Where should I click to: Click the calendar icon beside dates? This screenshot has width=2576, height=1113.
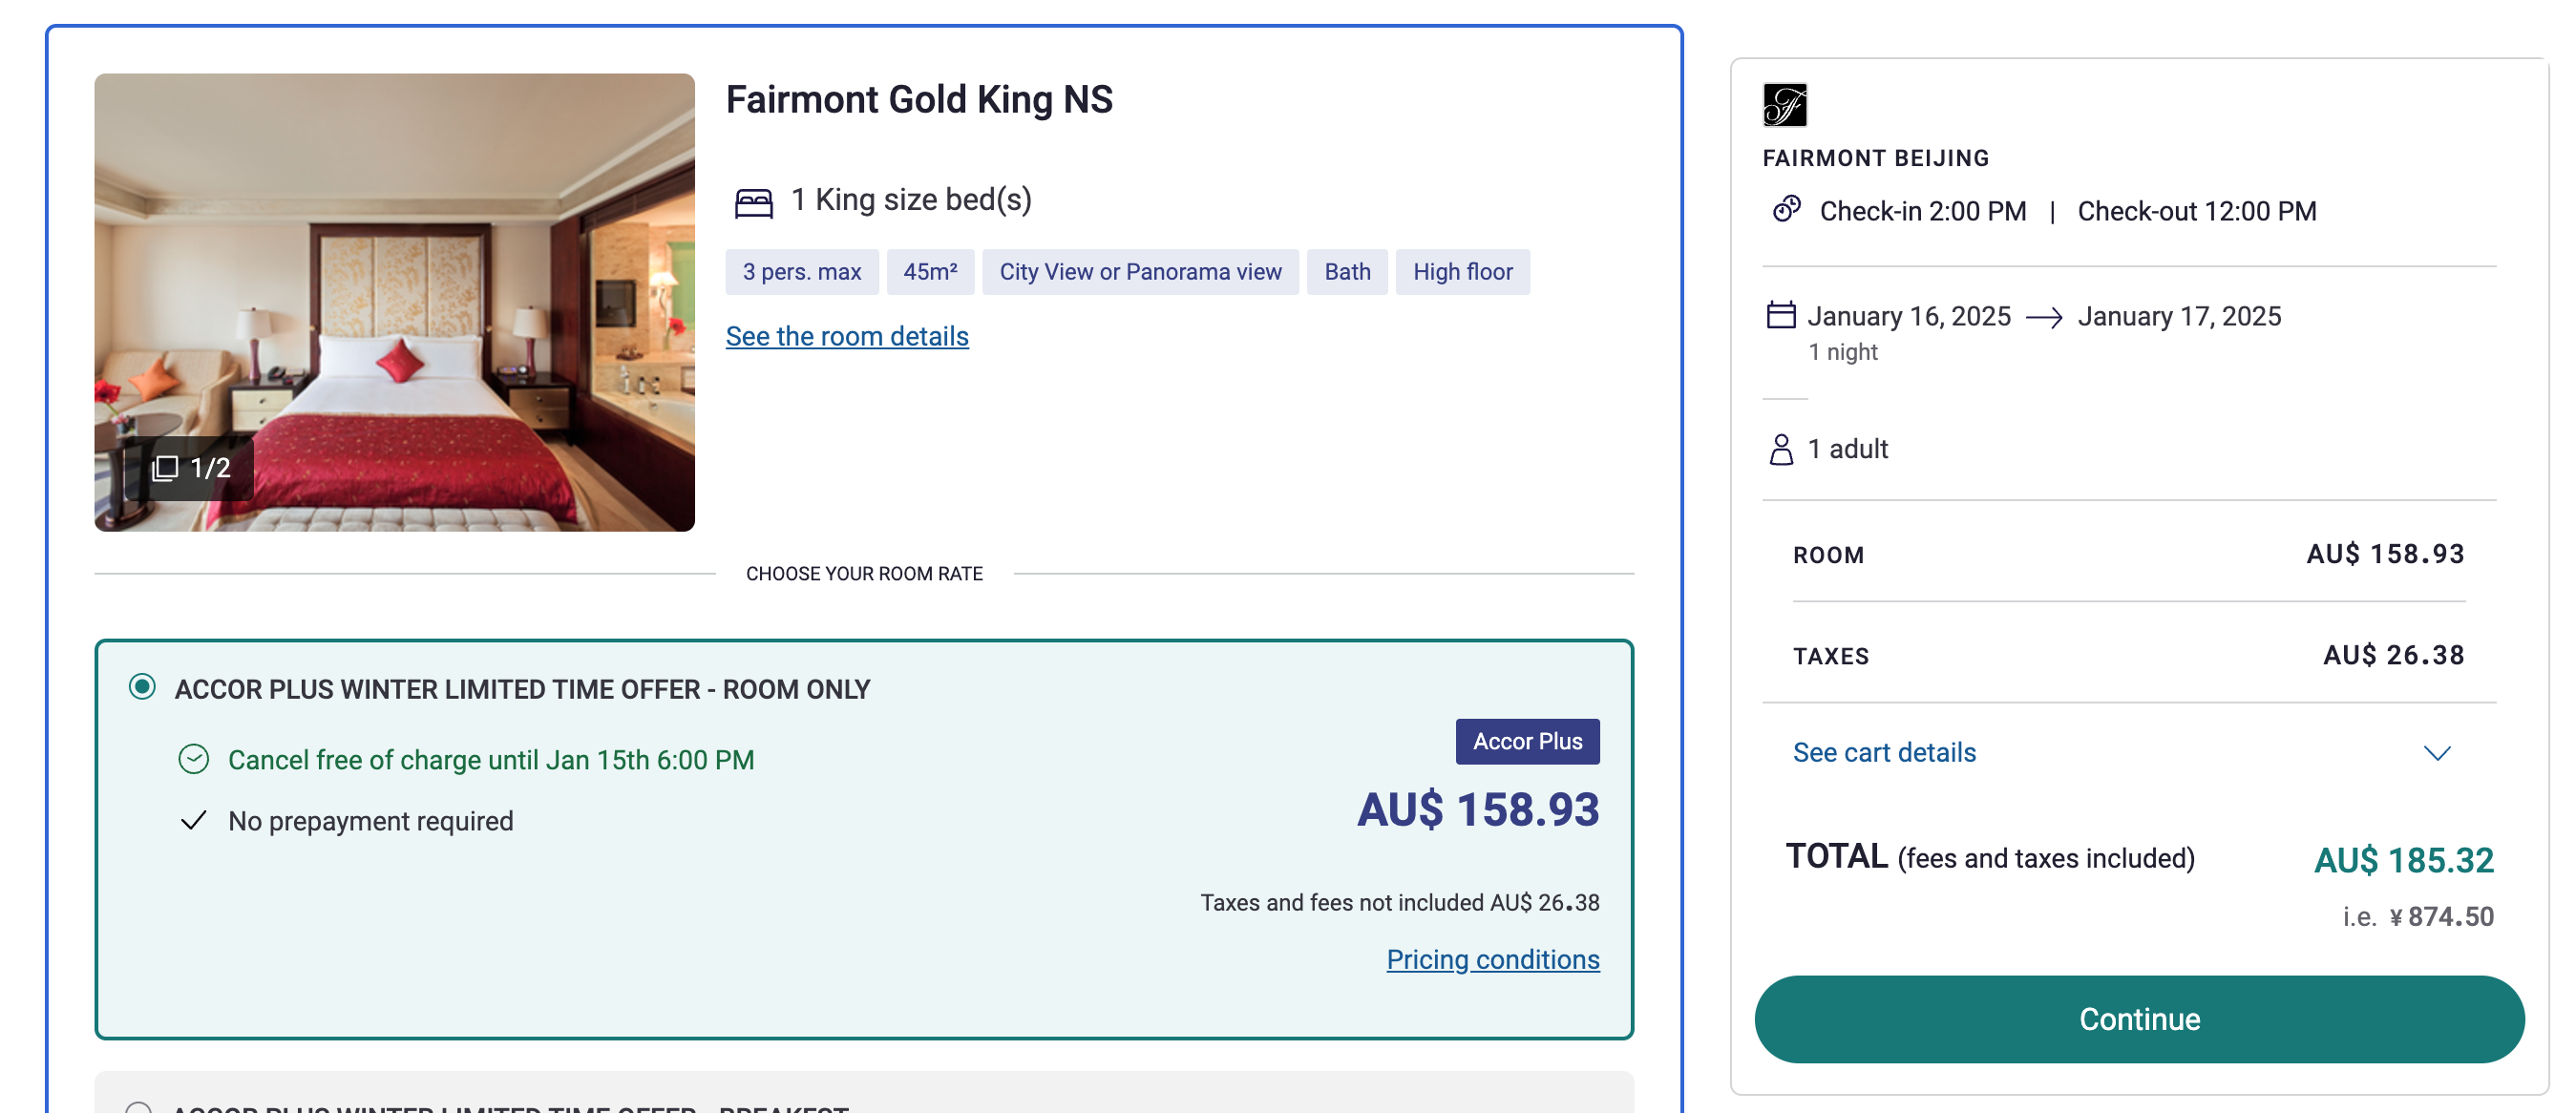coord(1781,315)
